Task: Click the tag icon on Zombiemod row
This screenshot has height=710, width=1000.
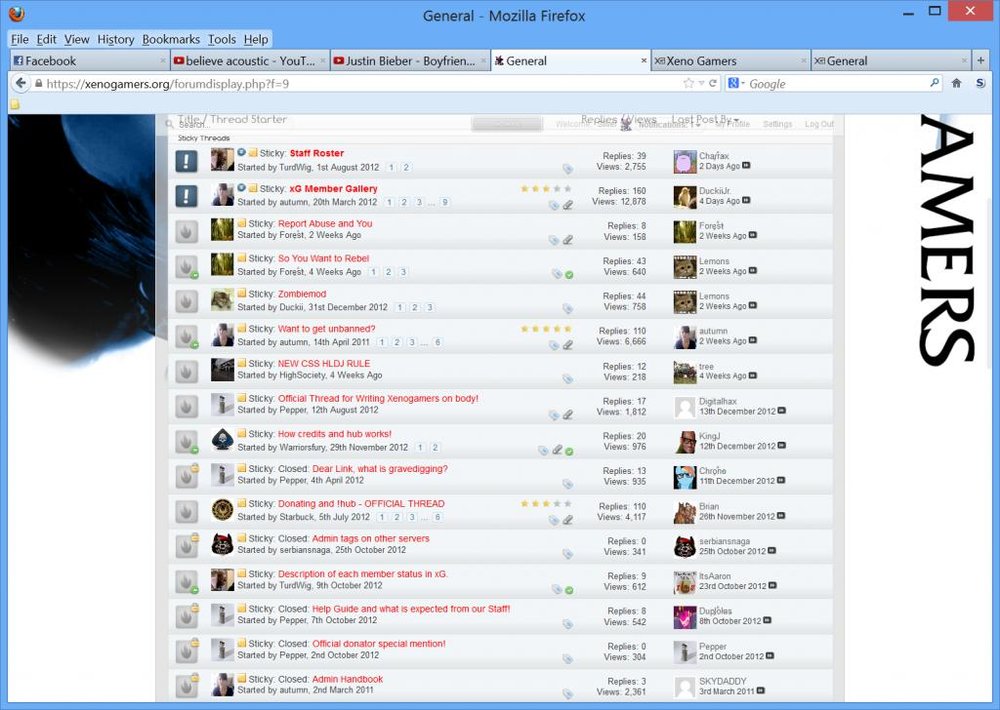Action: point(567,309)
